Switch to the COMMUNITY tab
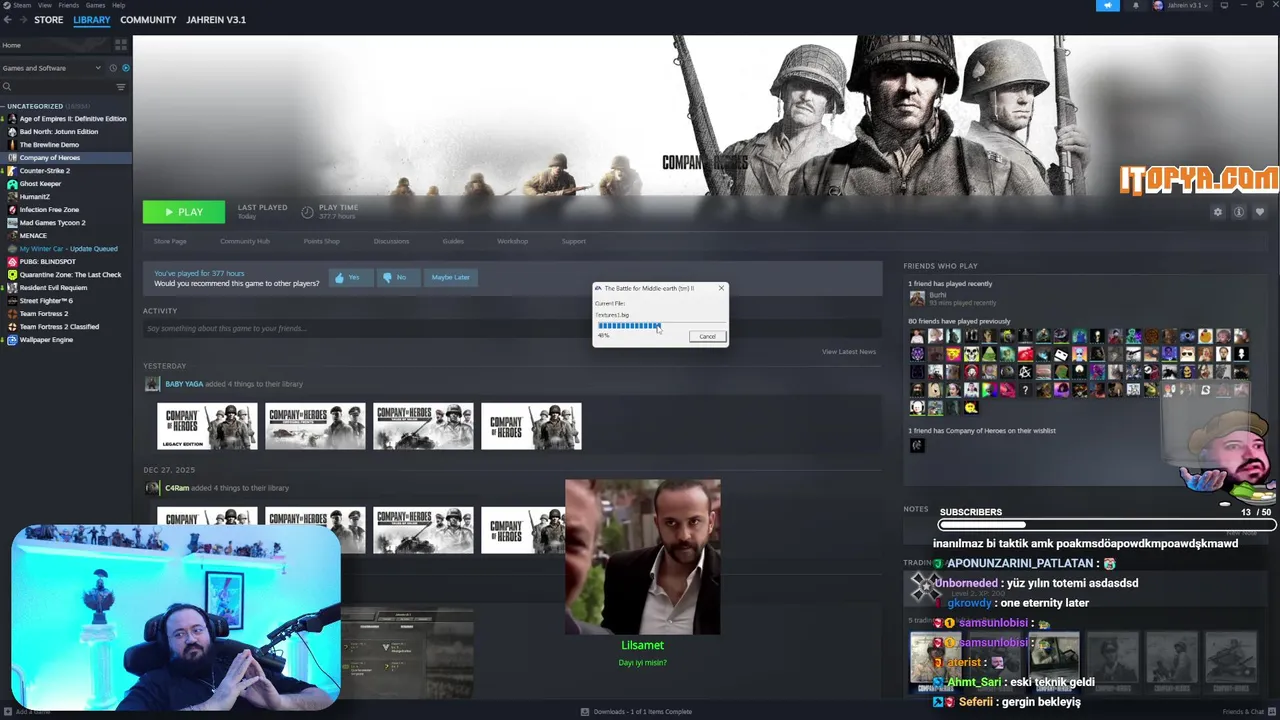Screen dimensions: 1280x720 coord(148,20)
